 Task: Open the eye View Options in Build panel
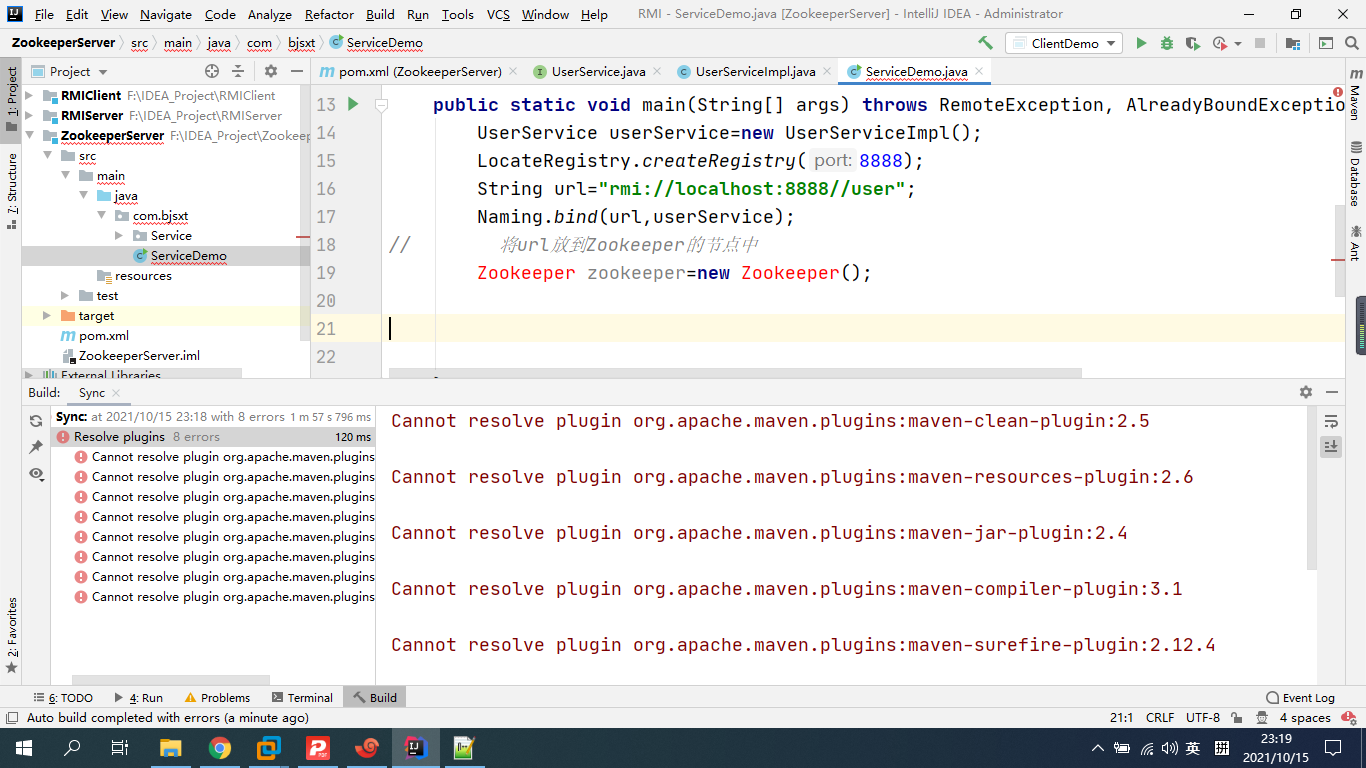pos(36,473)
